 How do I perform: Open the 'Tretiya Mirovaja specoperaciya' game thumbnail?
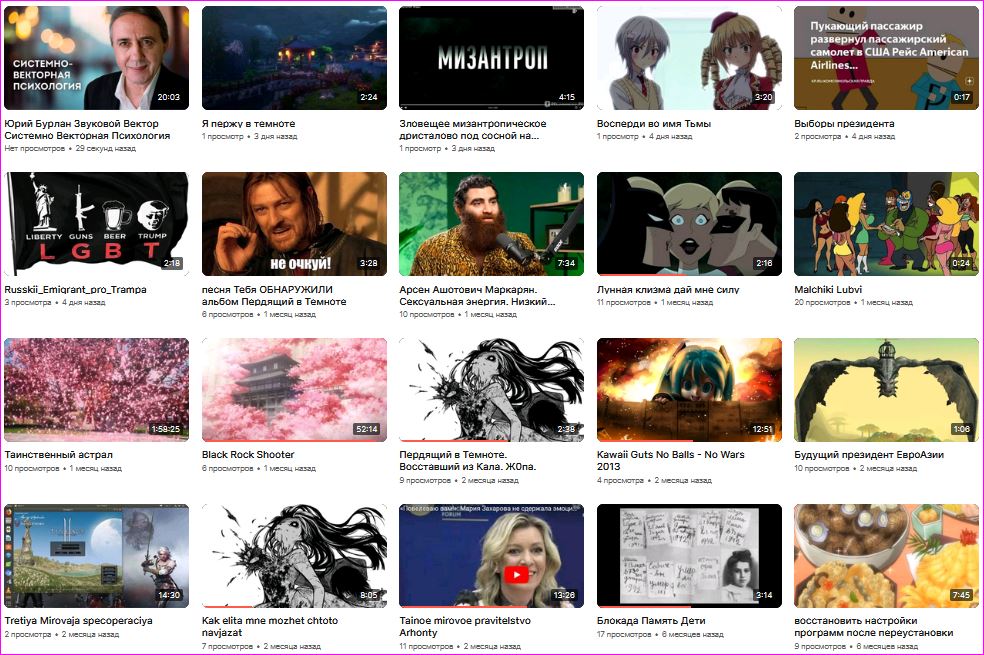click(97, 556)
